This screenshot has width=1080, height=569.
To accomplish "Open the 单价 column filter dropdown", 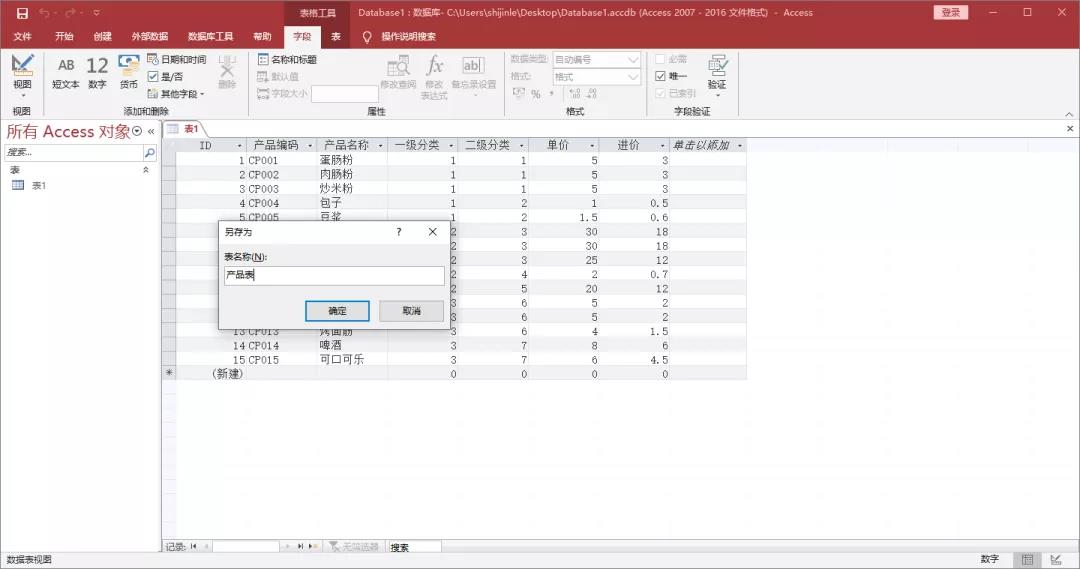I will click(x=592, y=146).
